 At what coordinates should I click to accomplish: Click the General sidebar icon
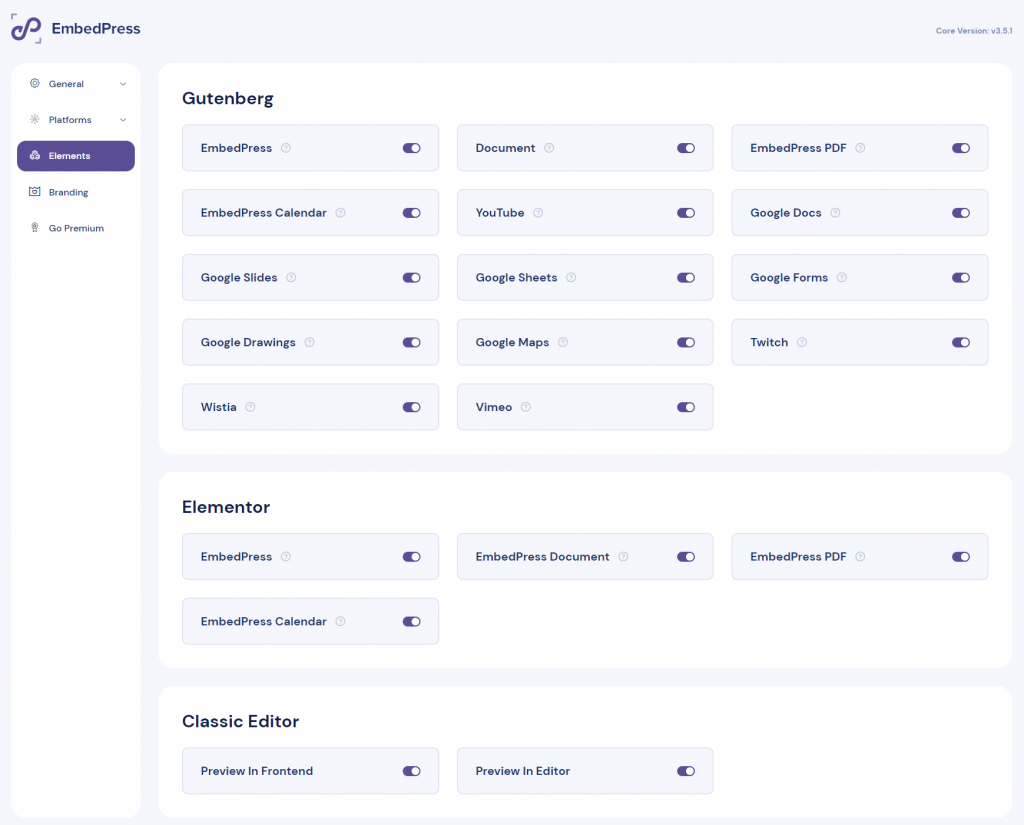tap(34, 84)
